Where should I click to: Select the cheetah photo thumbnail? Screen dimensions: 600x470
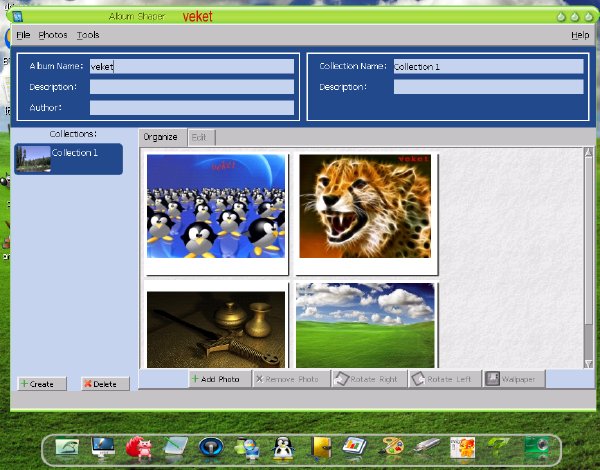point(365,206)
